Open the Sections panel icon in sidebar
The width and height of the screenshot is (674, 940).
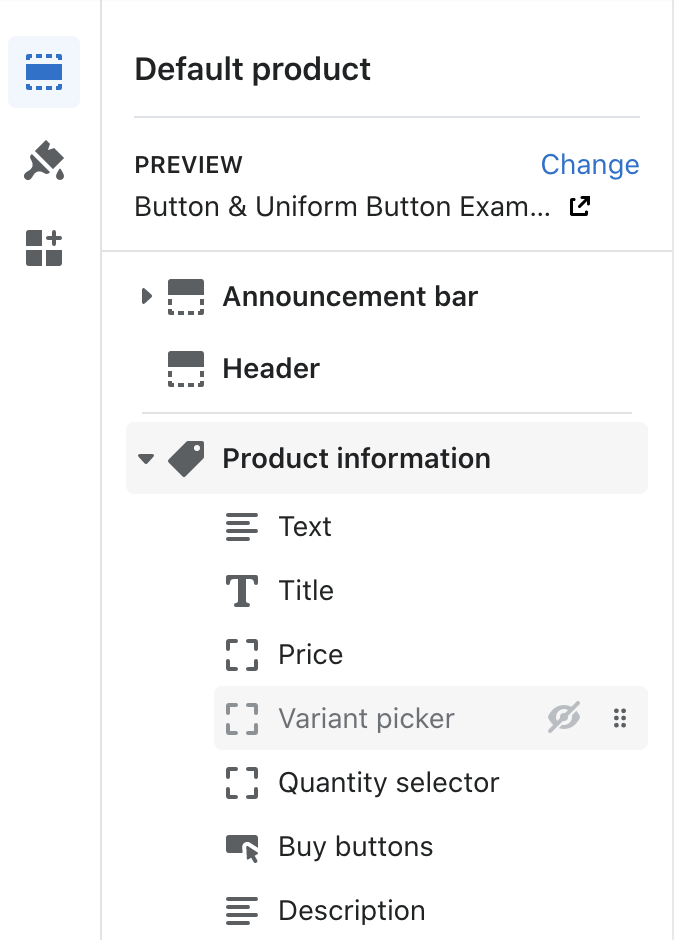tap(44, 72)
